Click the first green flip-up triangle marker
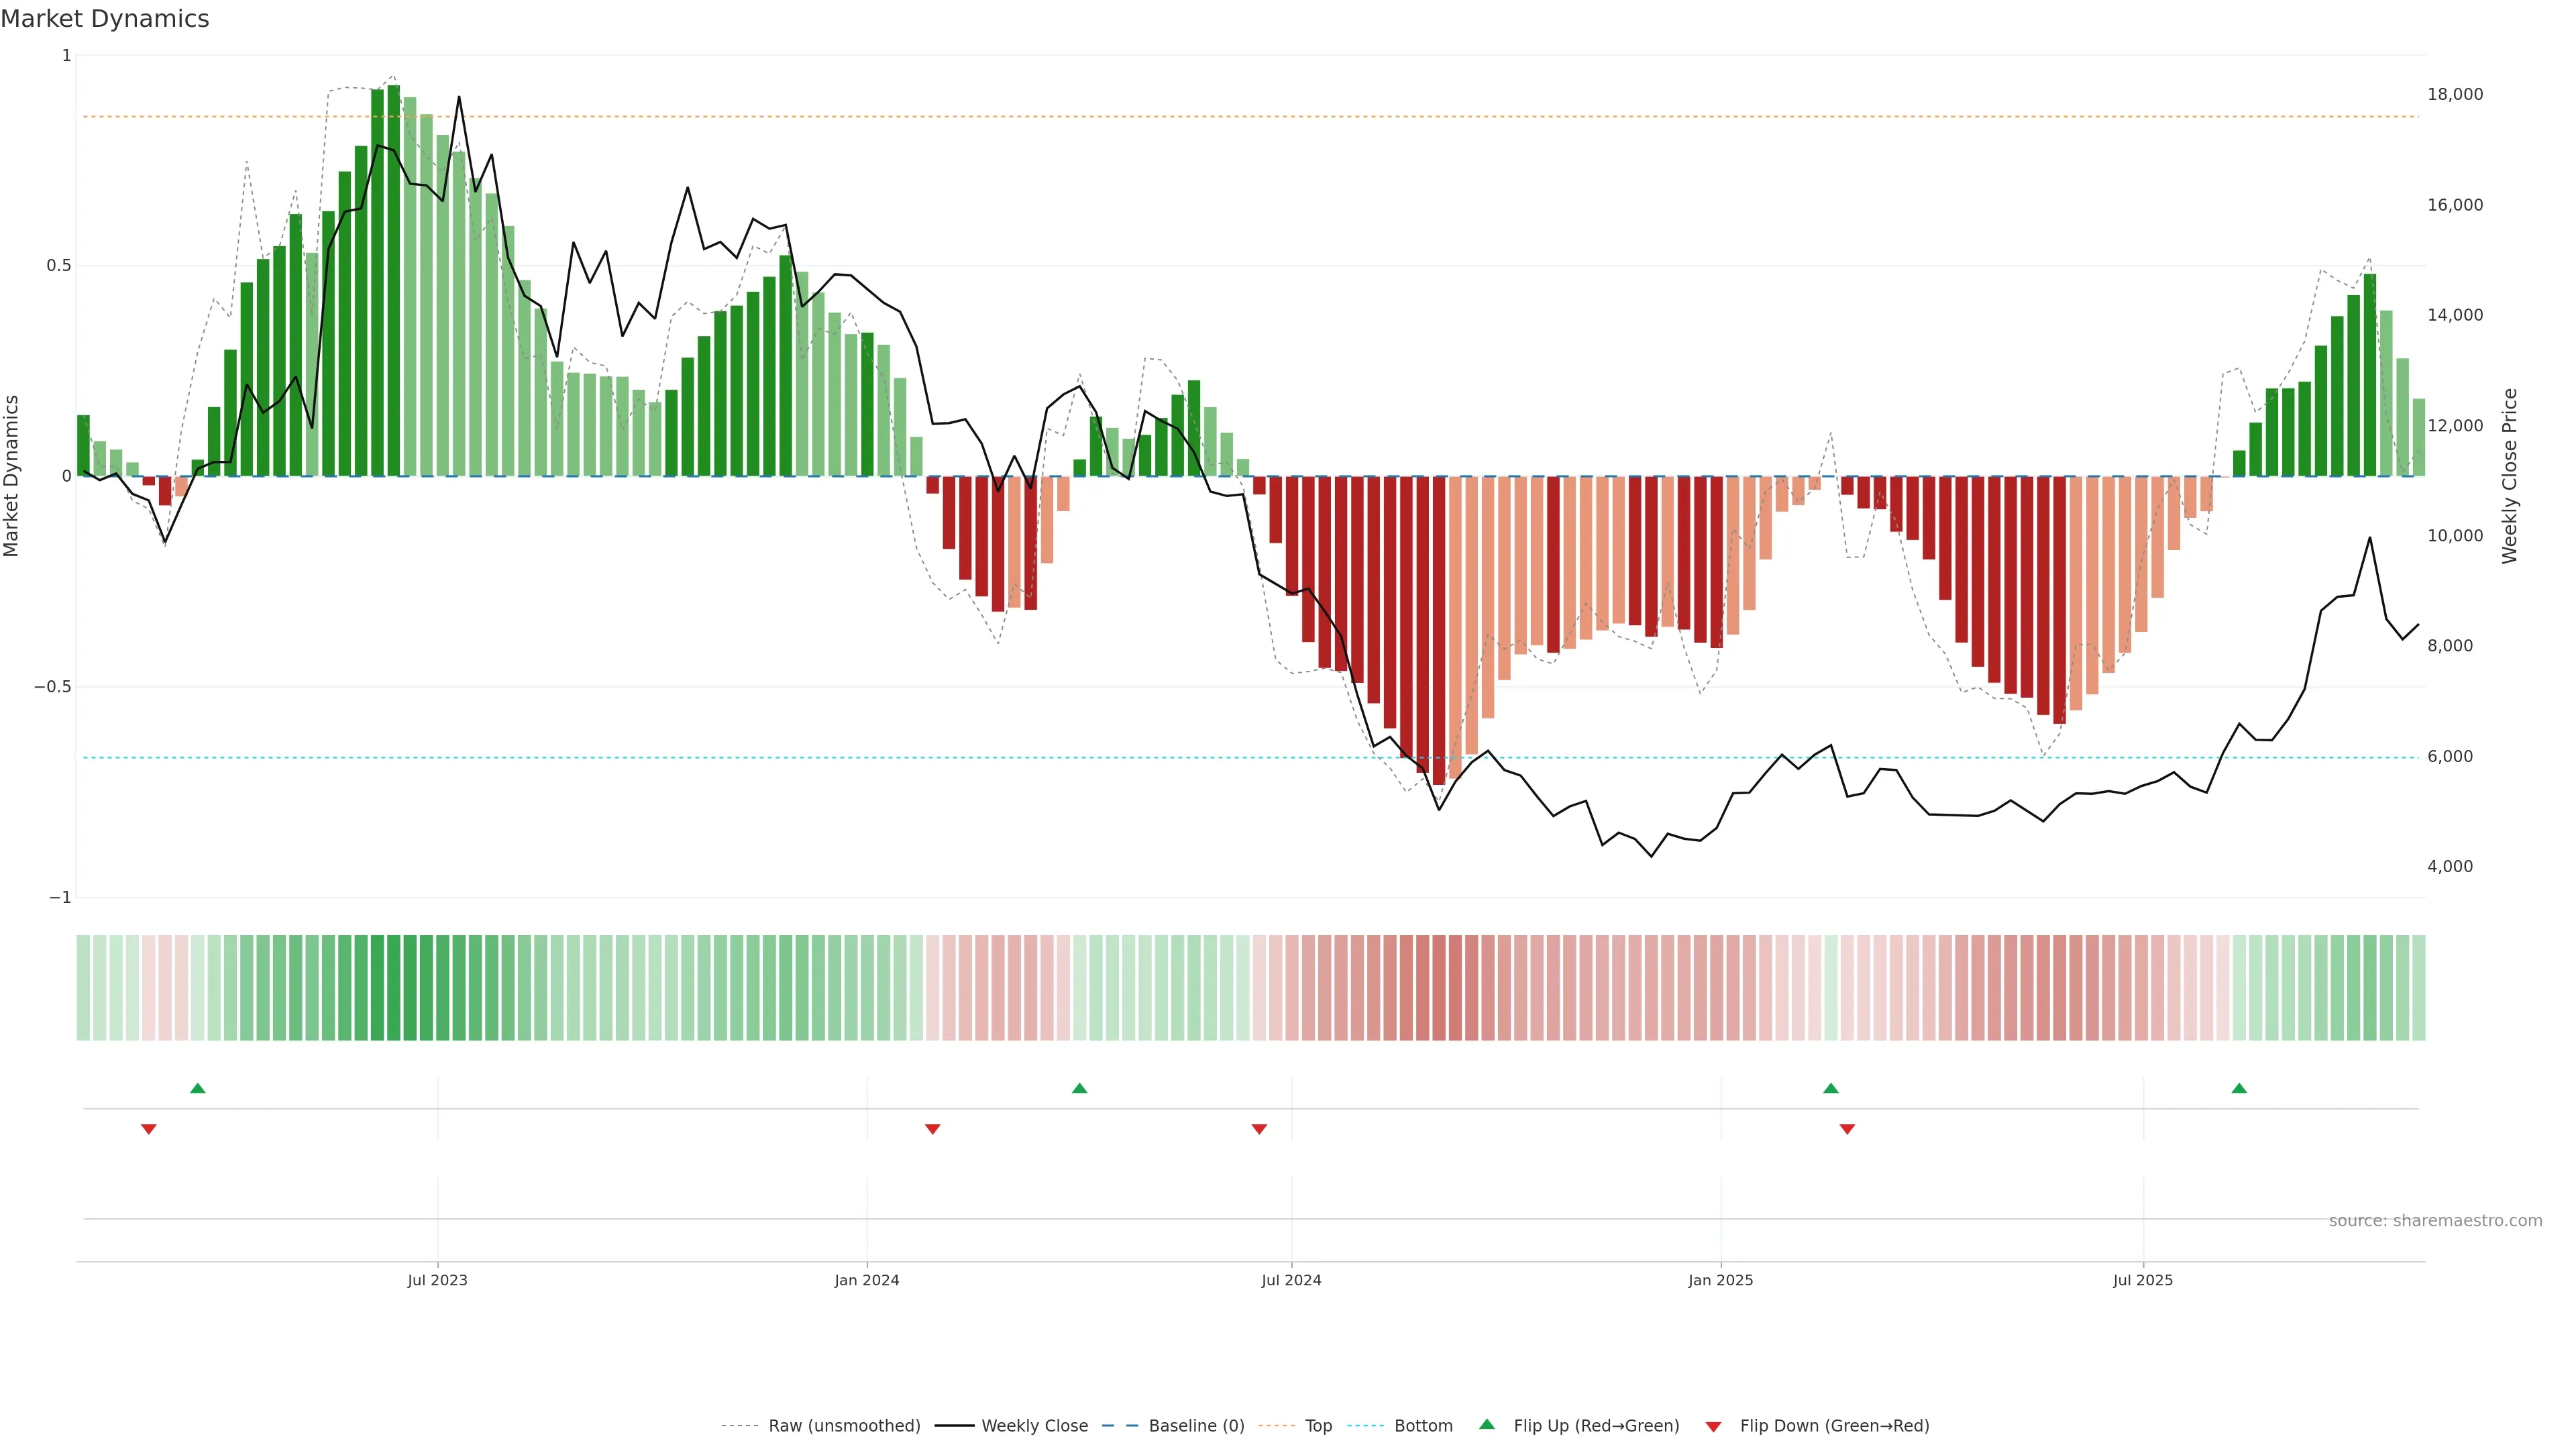 [x=198, y=1088]
